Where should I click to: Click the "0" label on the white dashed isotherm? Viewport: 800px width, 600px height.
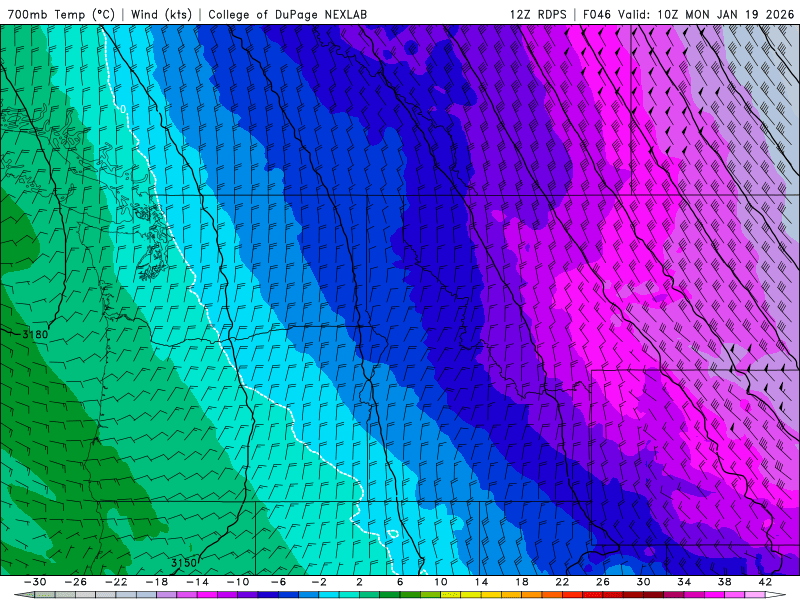pos(123,109)
